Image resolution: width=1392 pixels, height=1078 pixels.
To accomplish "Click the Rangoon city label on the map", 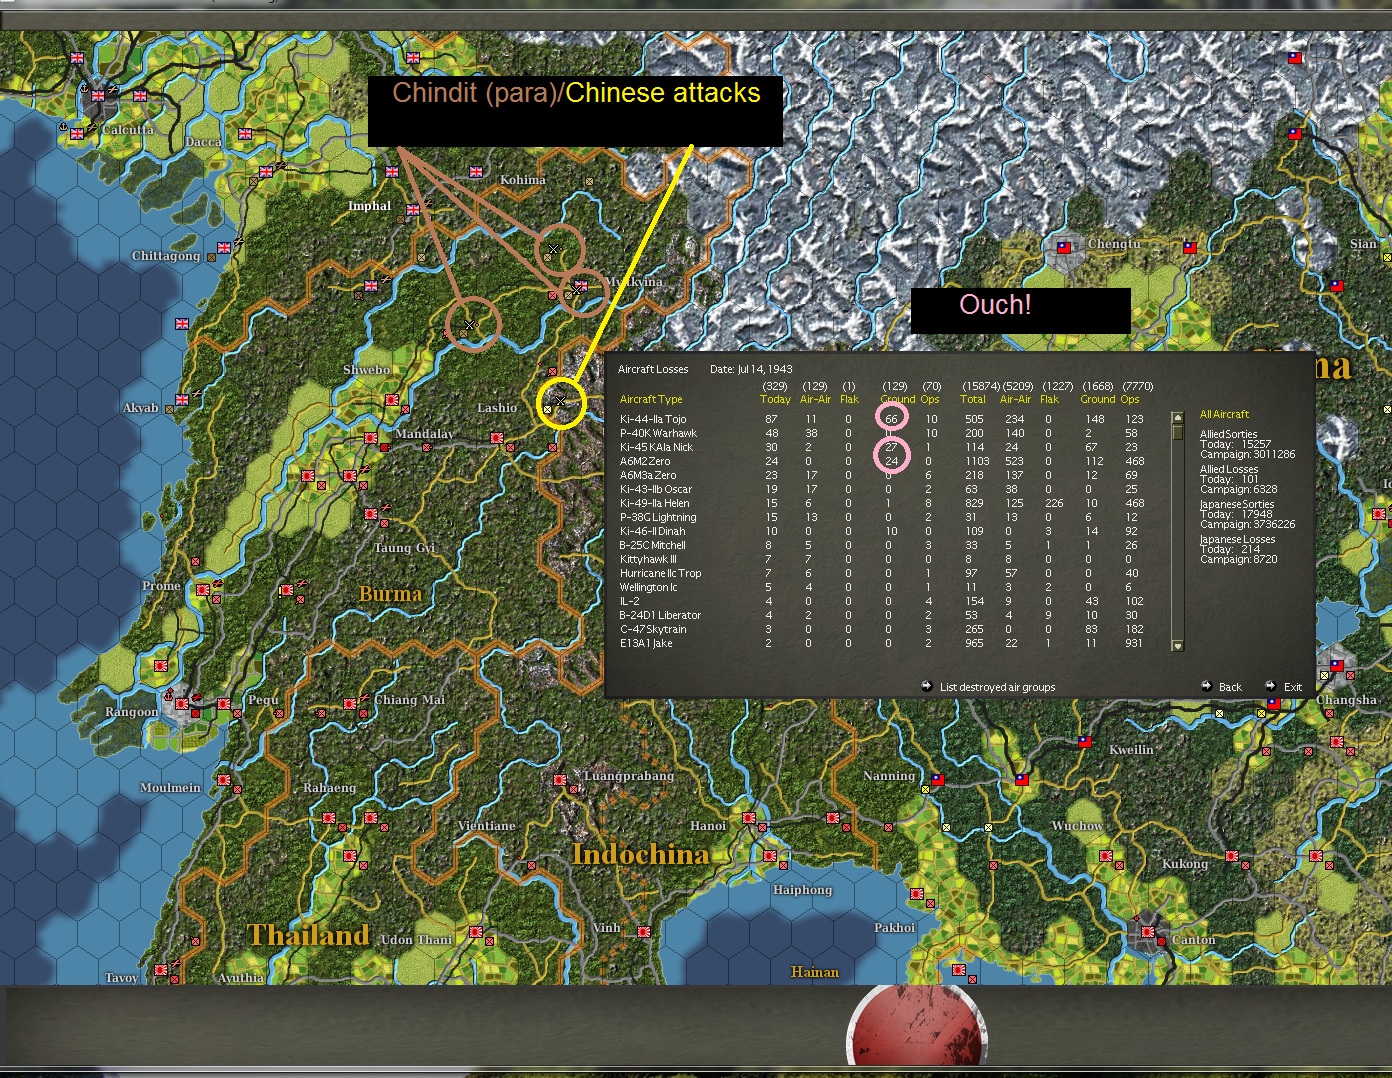I will click(x=132, y=712).
